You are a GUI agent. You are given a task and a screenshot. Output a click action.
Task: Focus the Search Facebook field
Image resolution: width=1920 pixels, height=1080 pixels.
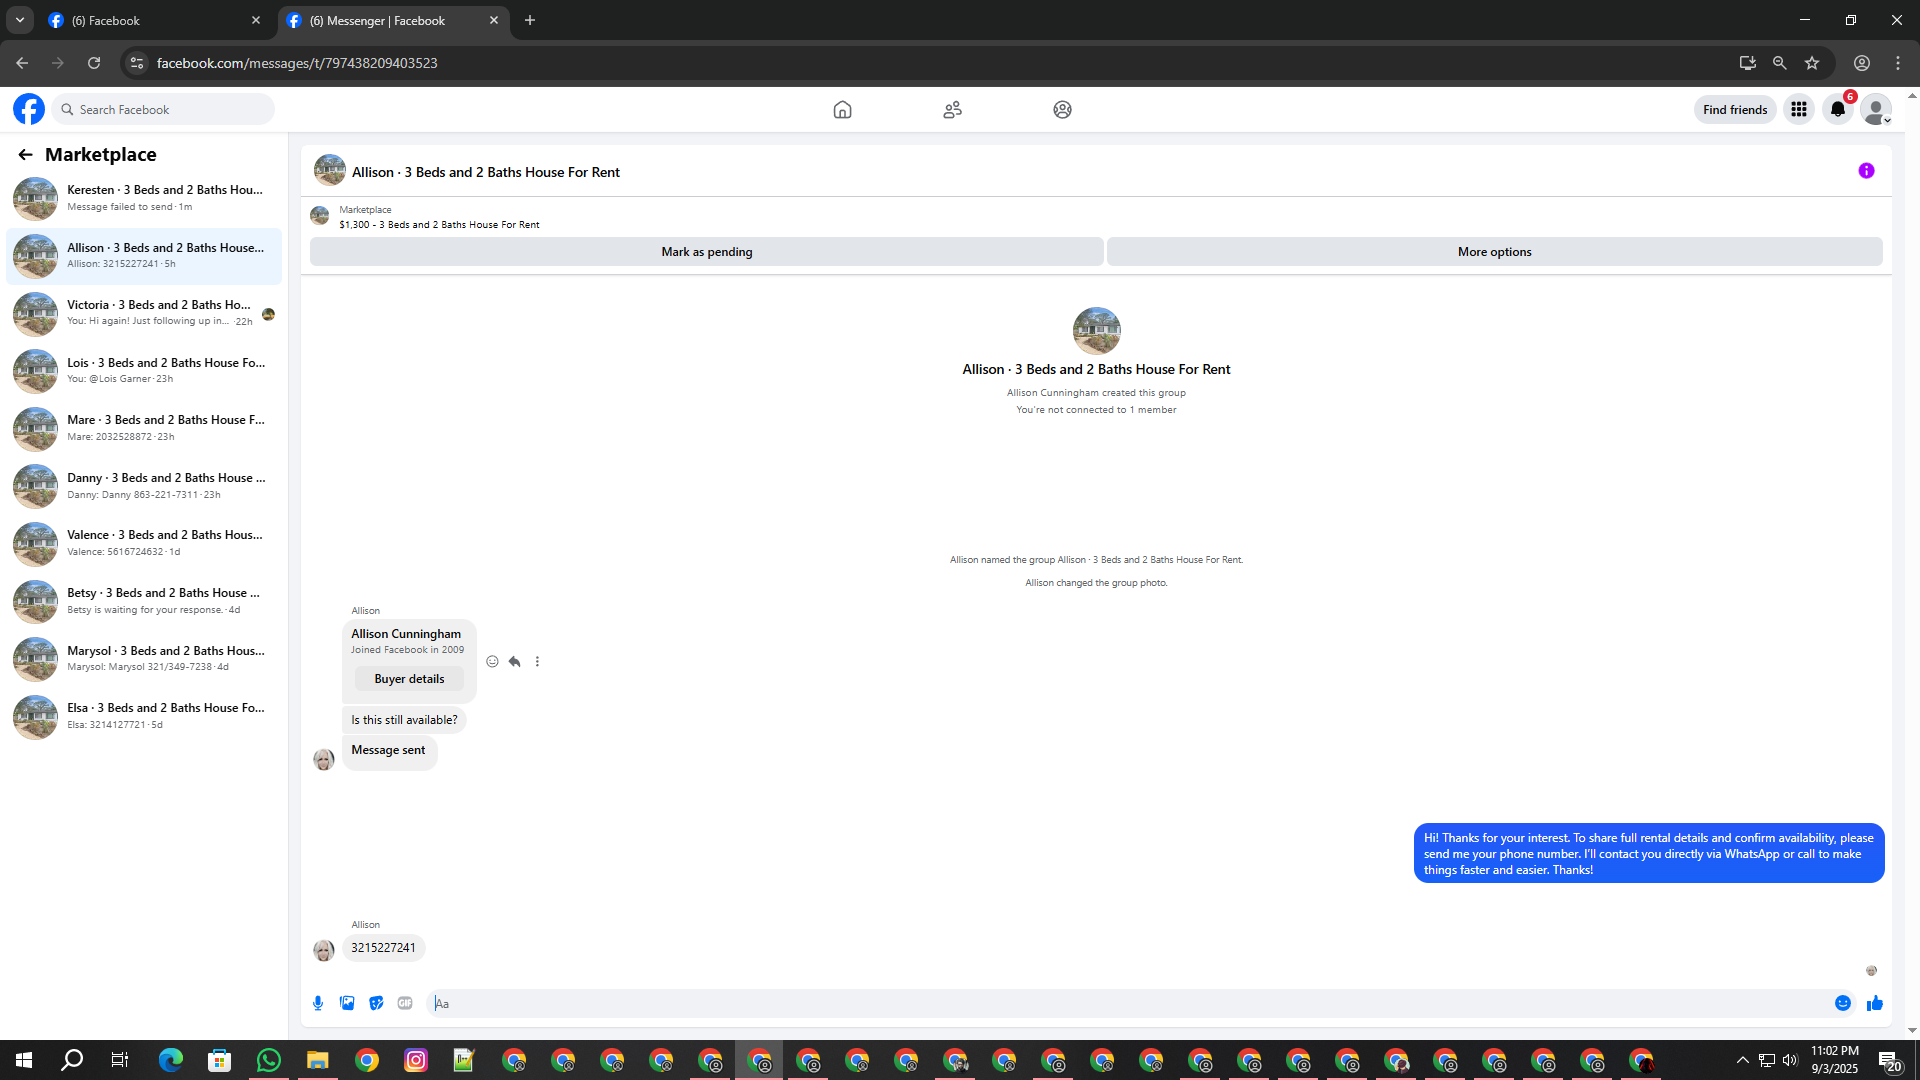[163, 110]
